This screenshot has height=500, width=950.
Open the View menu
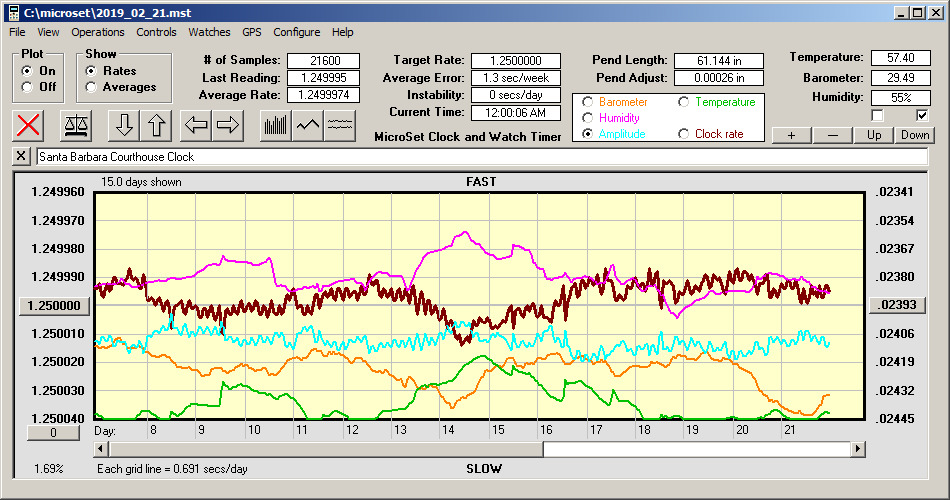(x=48, y=32)
